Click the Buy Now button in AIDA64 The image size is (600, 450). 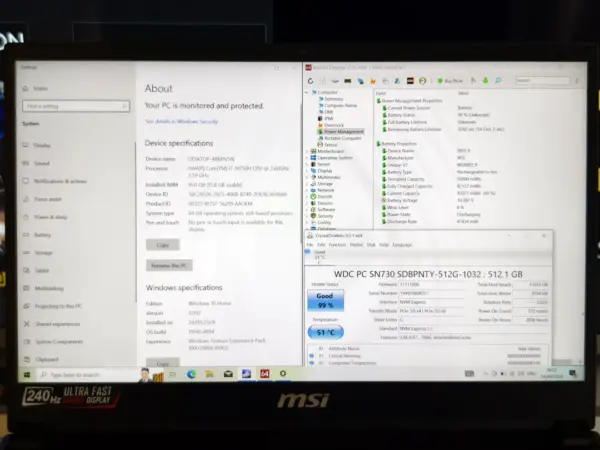point(450,81)
